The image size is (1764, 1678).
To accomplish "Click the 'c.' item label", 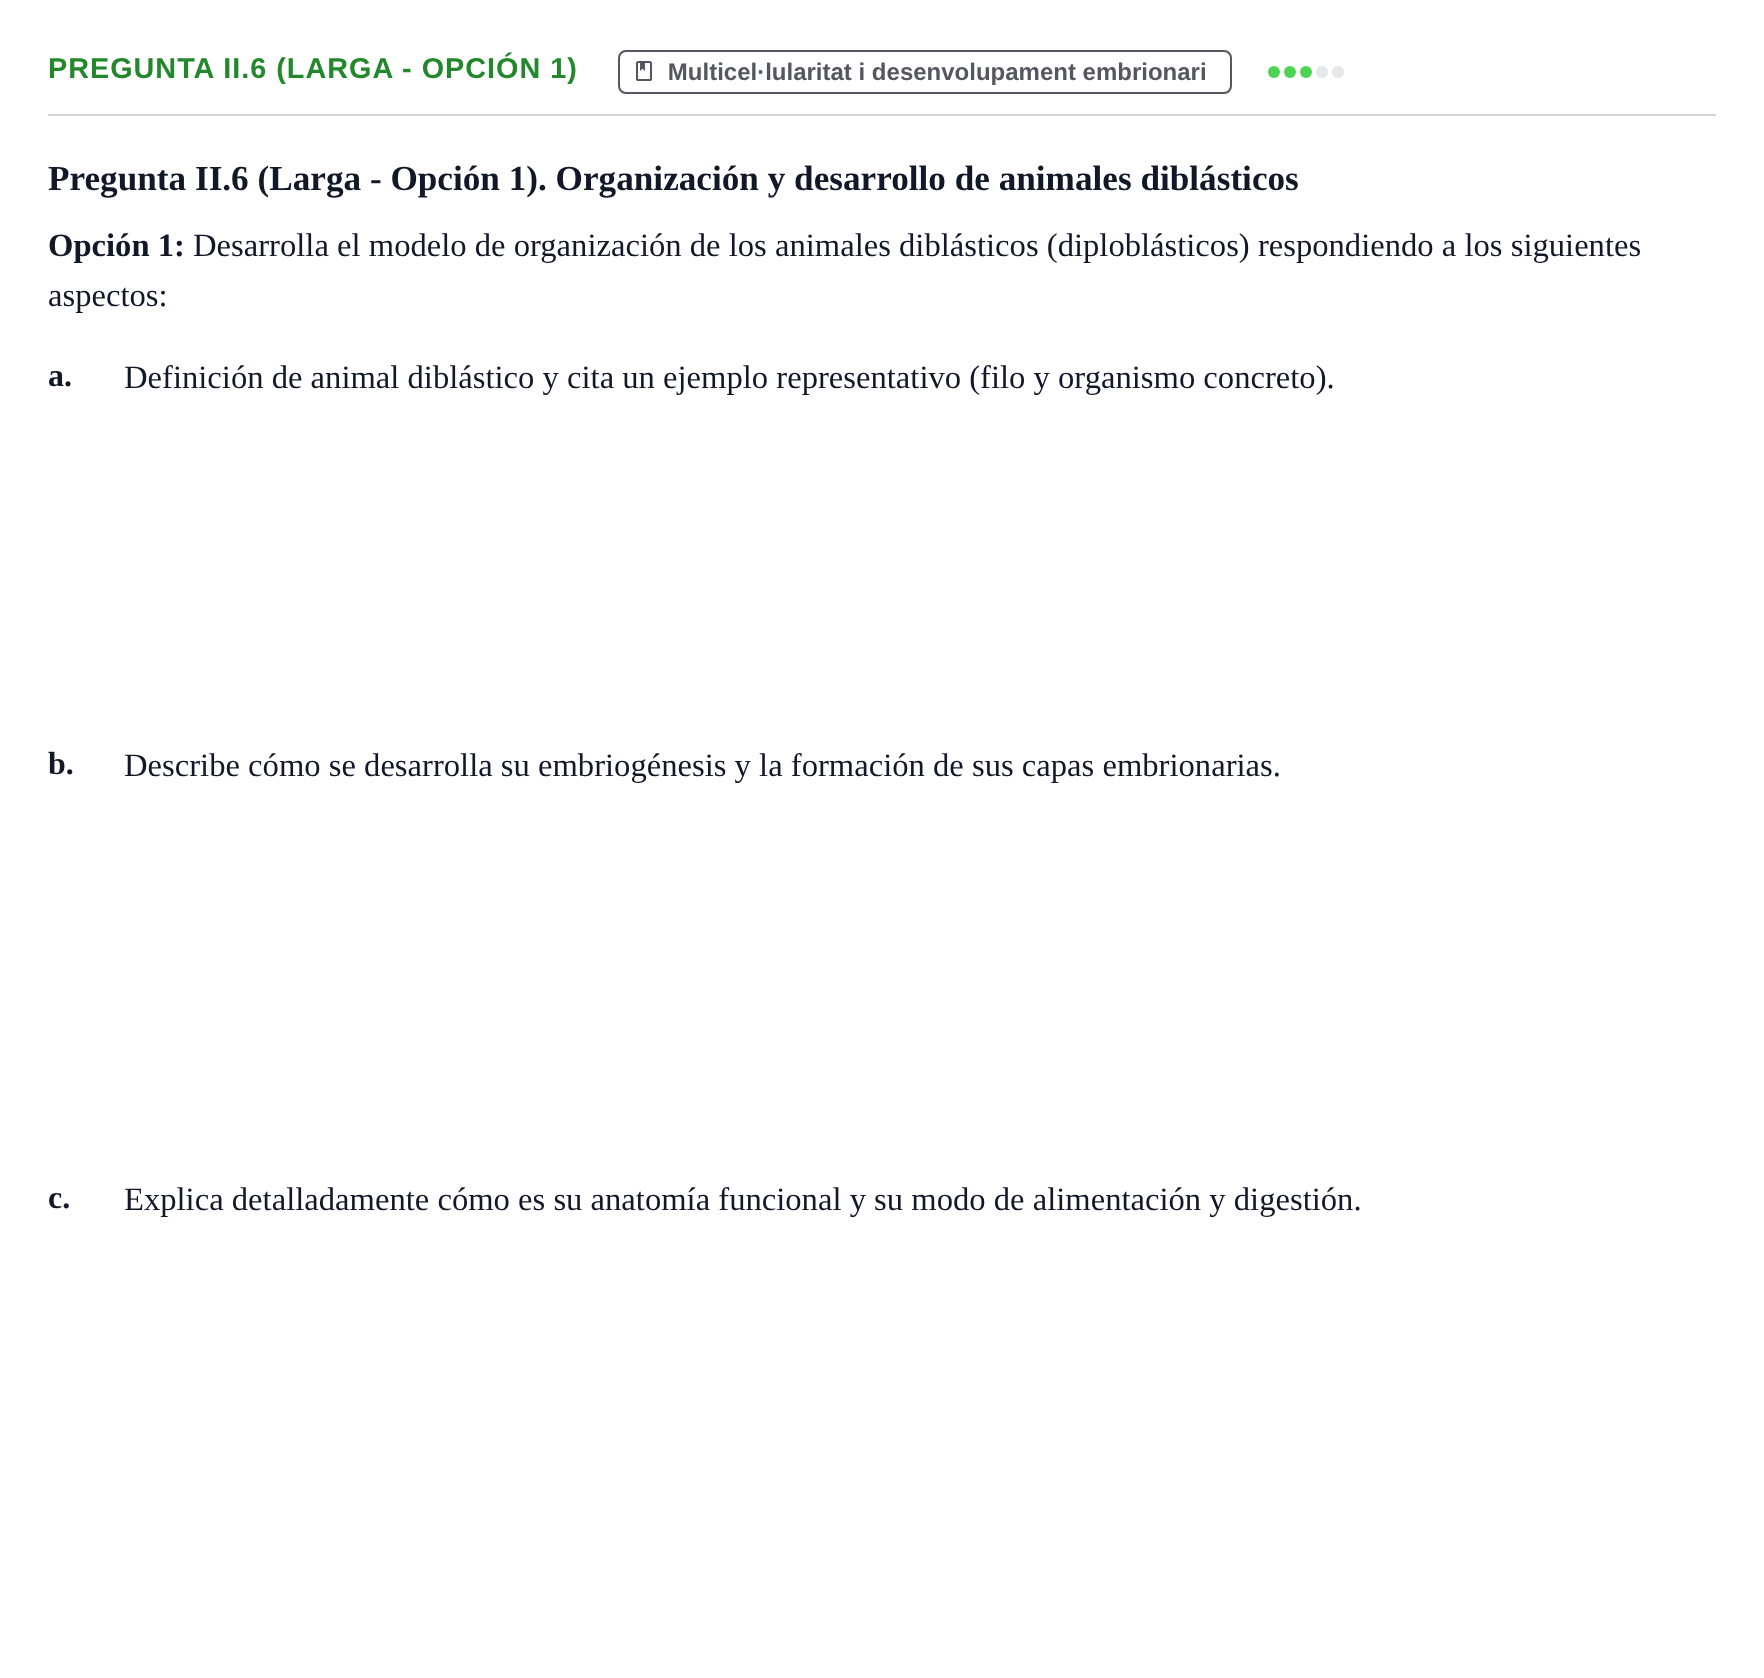I will click(59, 1199).
